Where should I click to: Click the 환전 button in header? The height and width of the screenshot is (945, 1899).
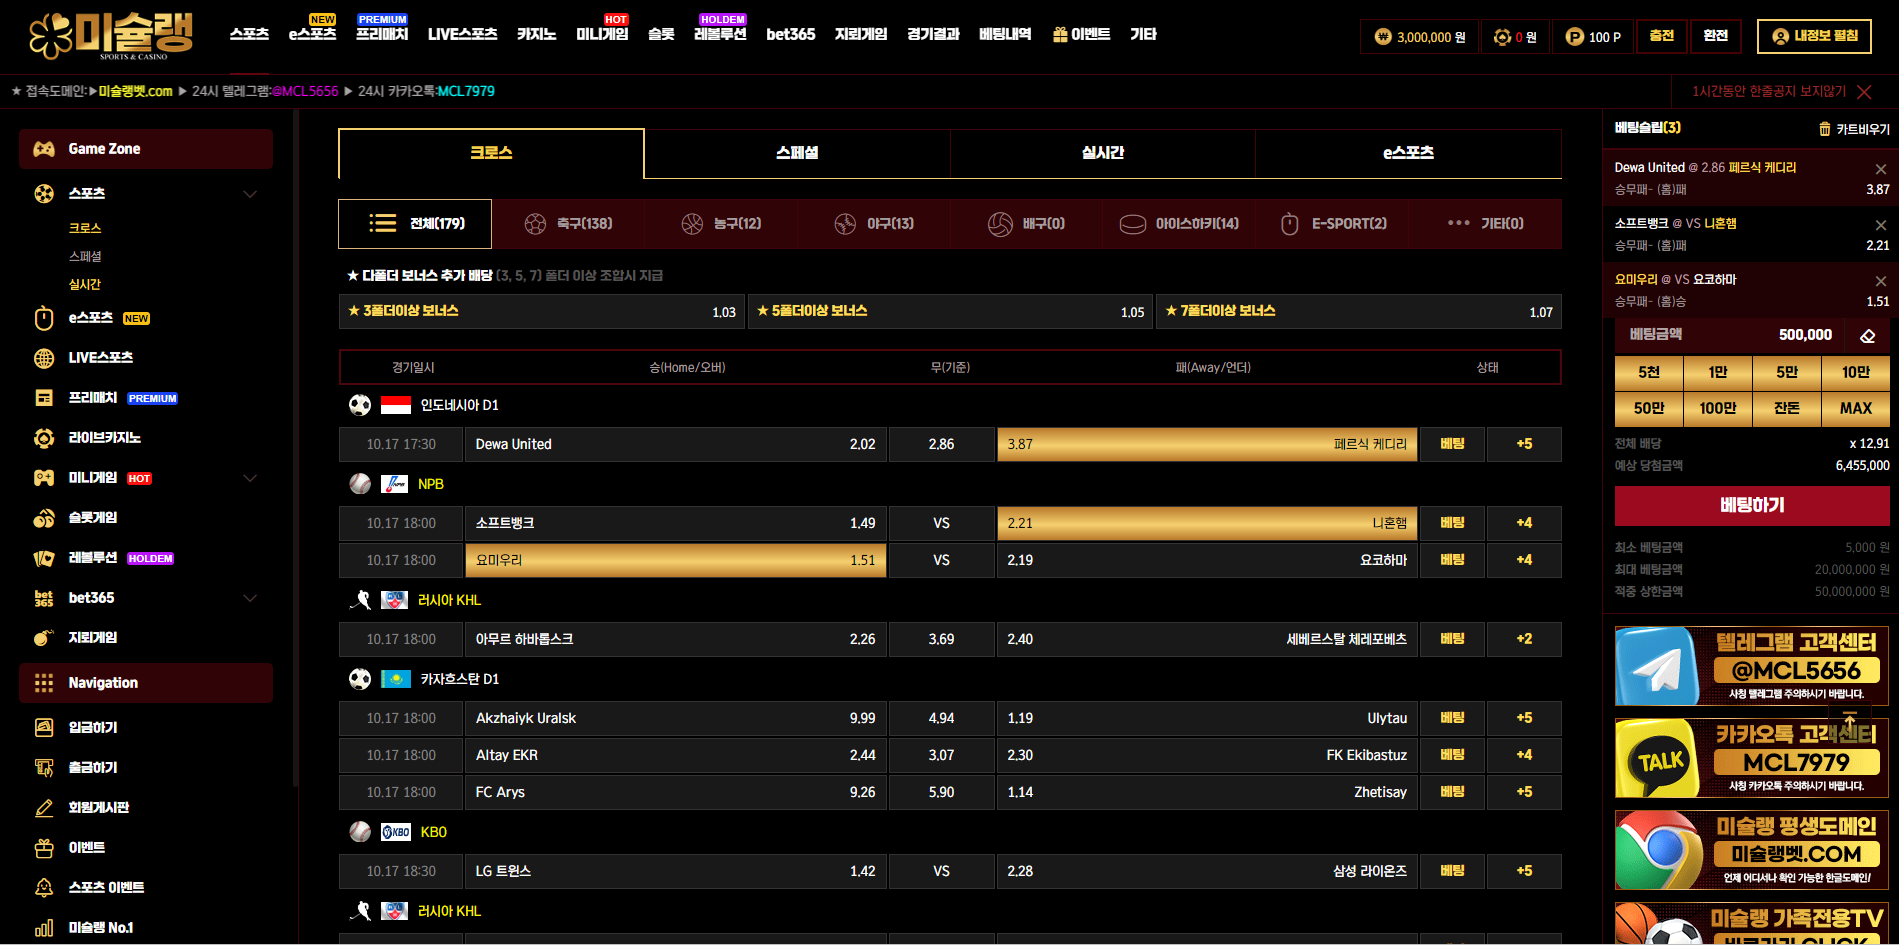(x=1715, y=36)
